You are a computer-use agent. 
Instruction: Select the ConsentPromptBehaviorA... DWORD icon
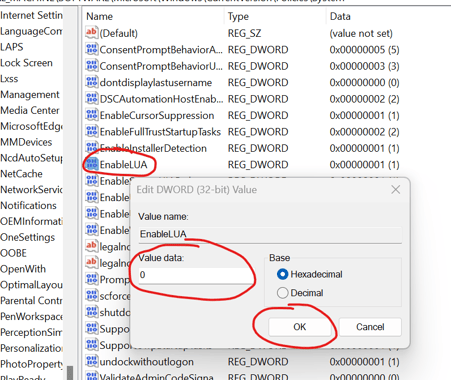coord(91,49)
